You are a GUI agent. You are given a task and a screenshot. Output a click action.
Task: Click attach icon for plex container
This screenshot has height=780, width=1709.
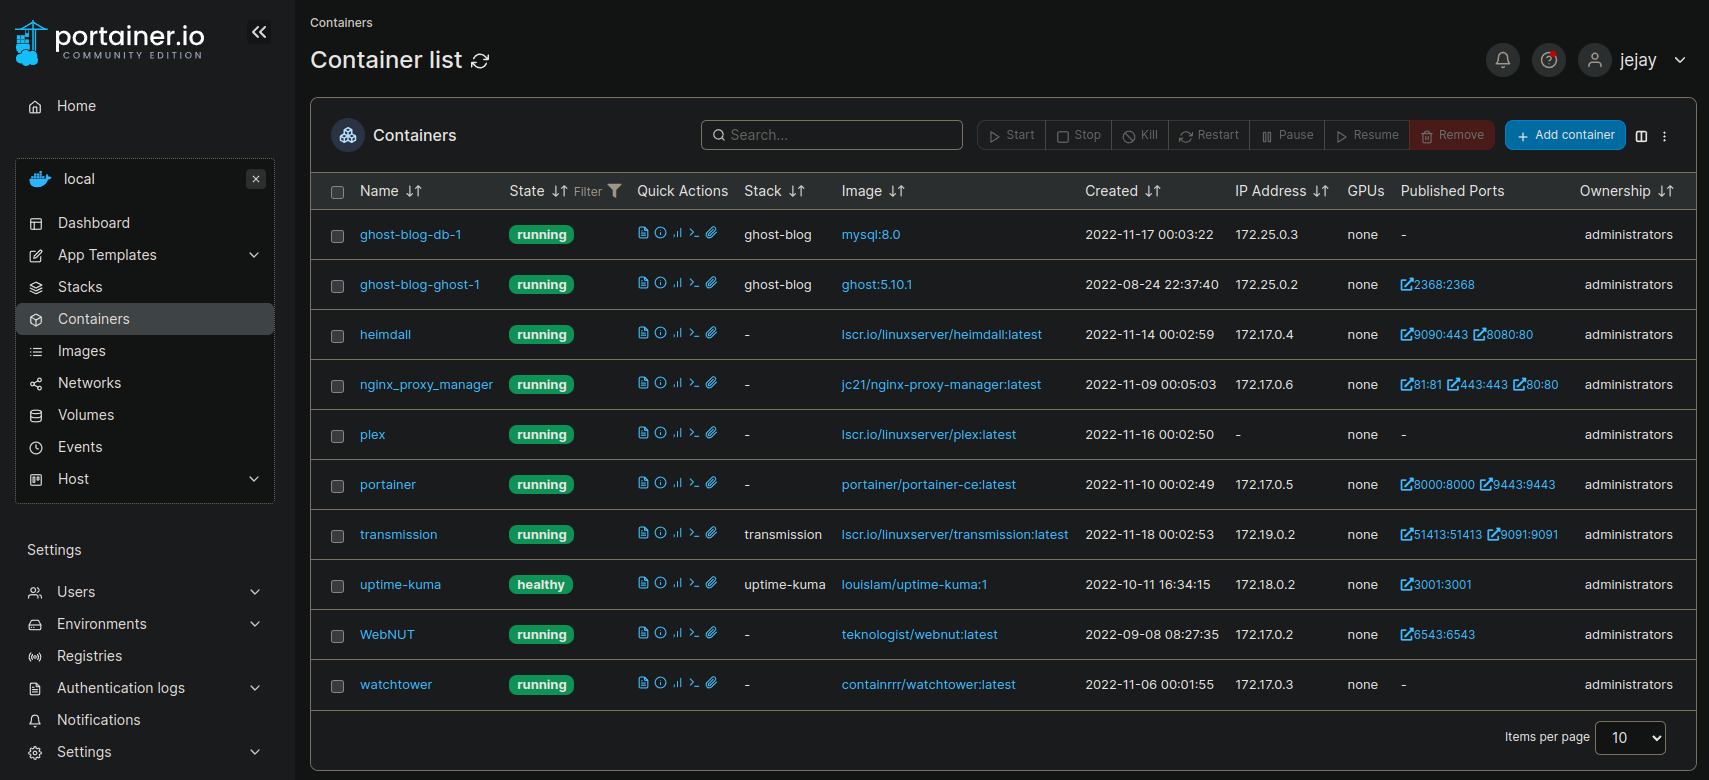(711, 433)
